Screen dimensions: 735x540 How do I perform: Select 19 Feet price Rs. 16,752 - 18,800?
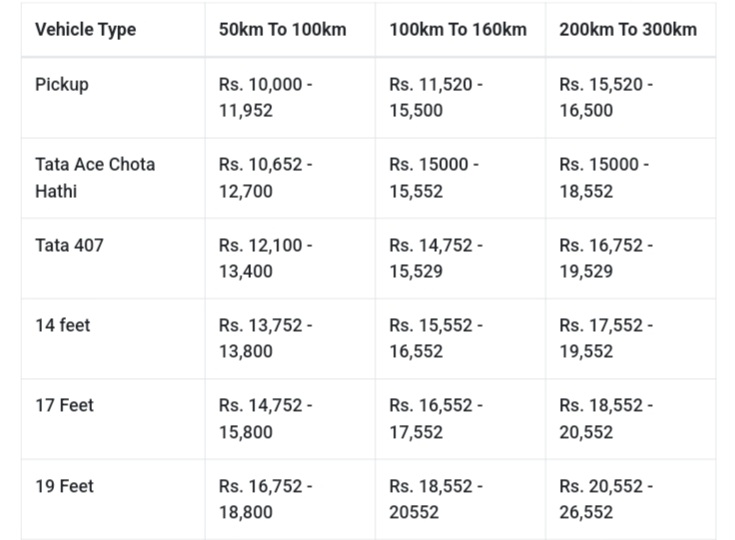point(266,499)
